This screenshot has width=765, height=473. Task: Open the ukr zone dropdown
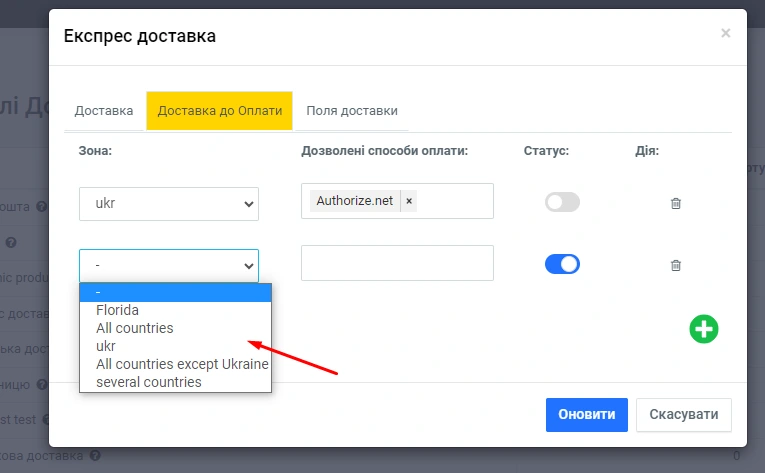(169, 203)
